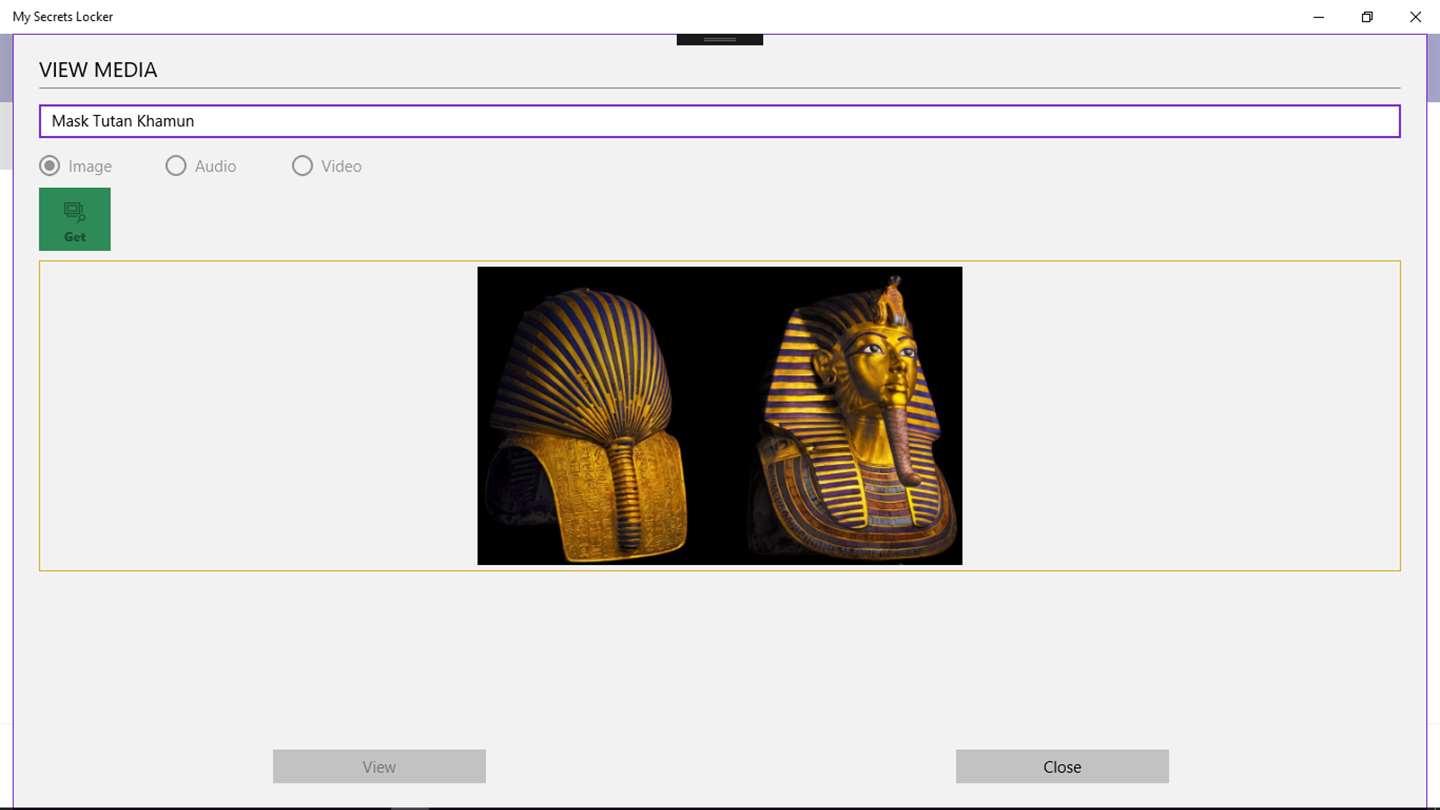This screenshot has height=810, width=1440.
Task: Click the grayed-out View button
Action: [x=379, y=766]
